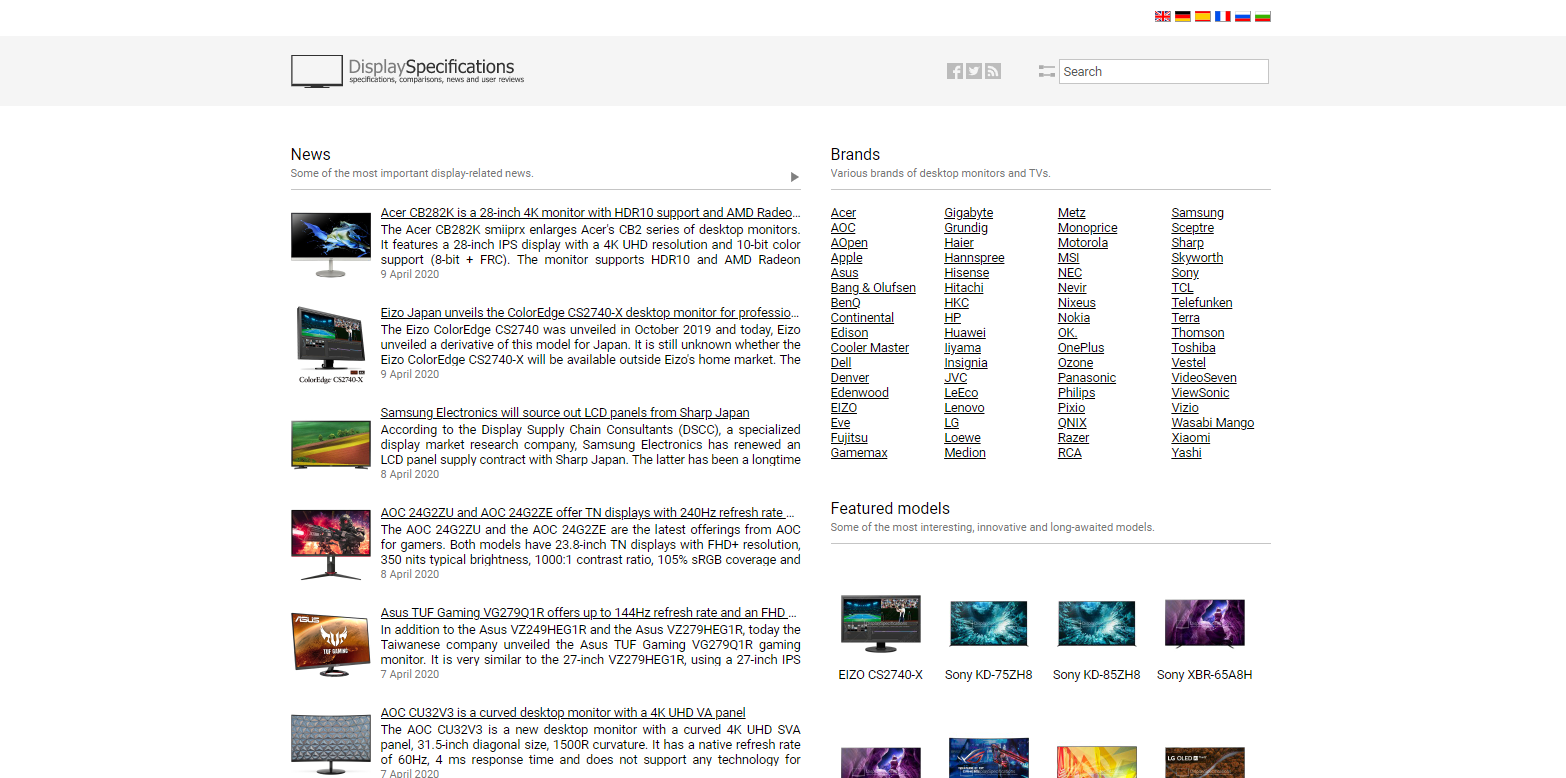The height and width of the screenshot is (778, 1566).
Task: Open the Bang & Olufsen brand link
Action: click(873, 288)
